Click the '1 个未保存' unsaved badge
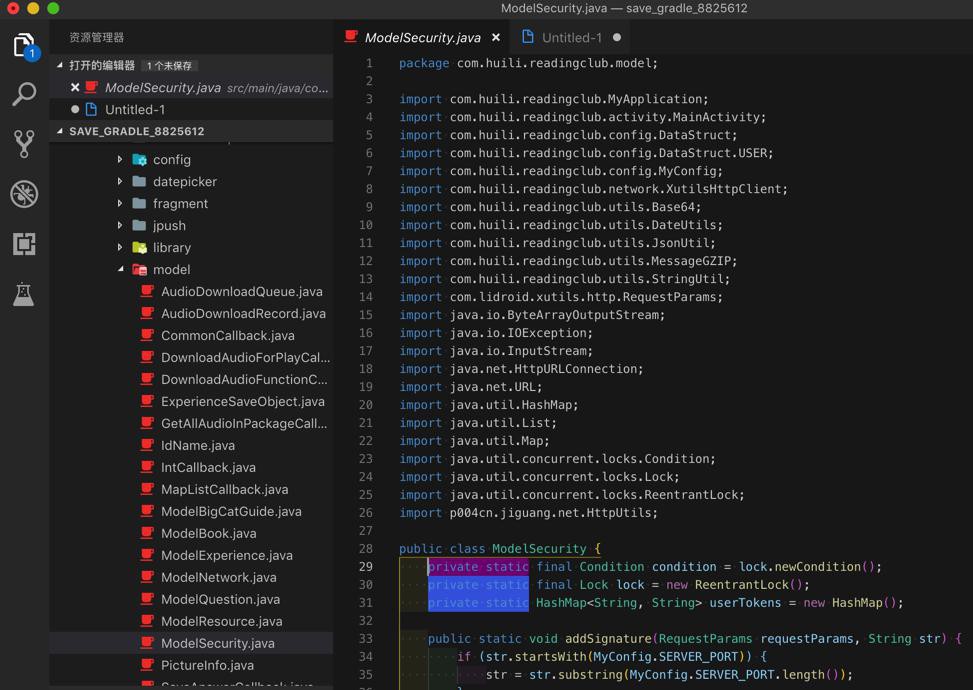973x690 pixels. (x=169, y=66)
